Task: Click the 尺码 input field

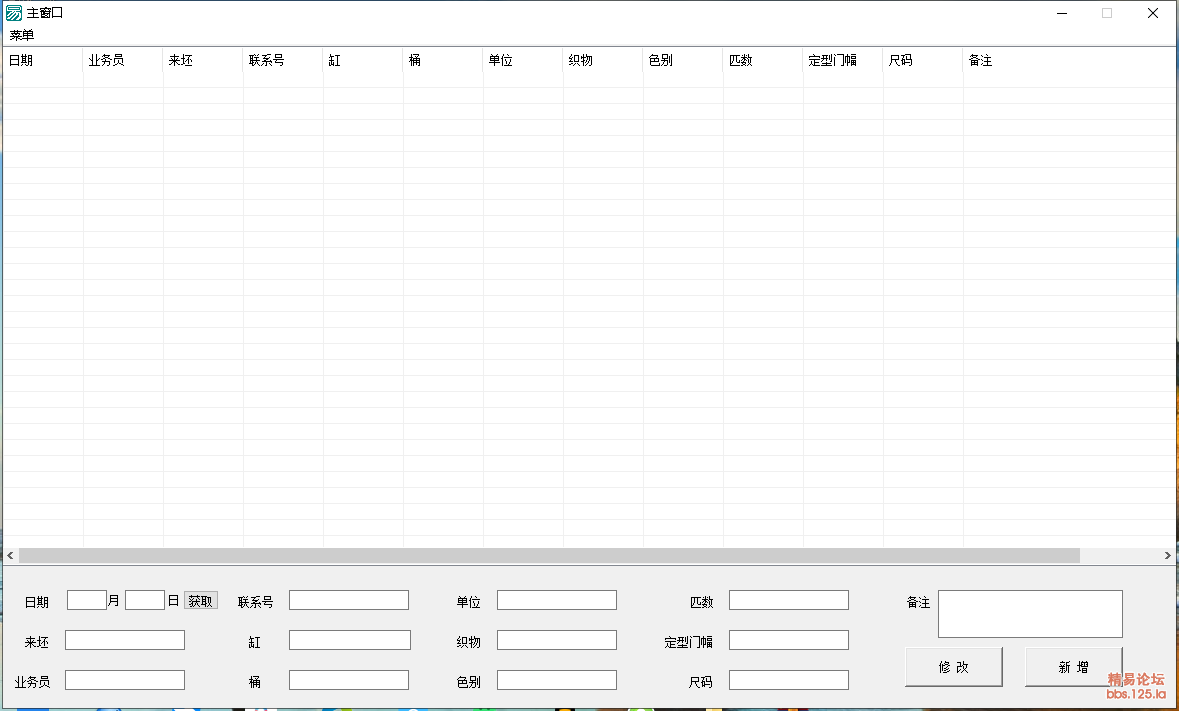Action: pos(788,680)
